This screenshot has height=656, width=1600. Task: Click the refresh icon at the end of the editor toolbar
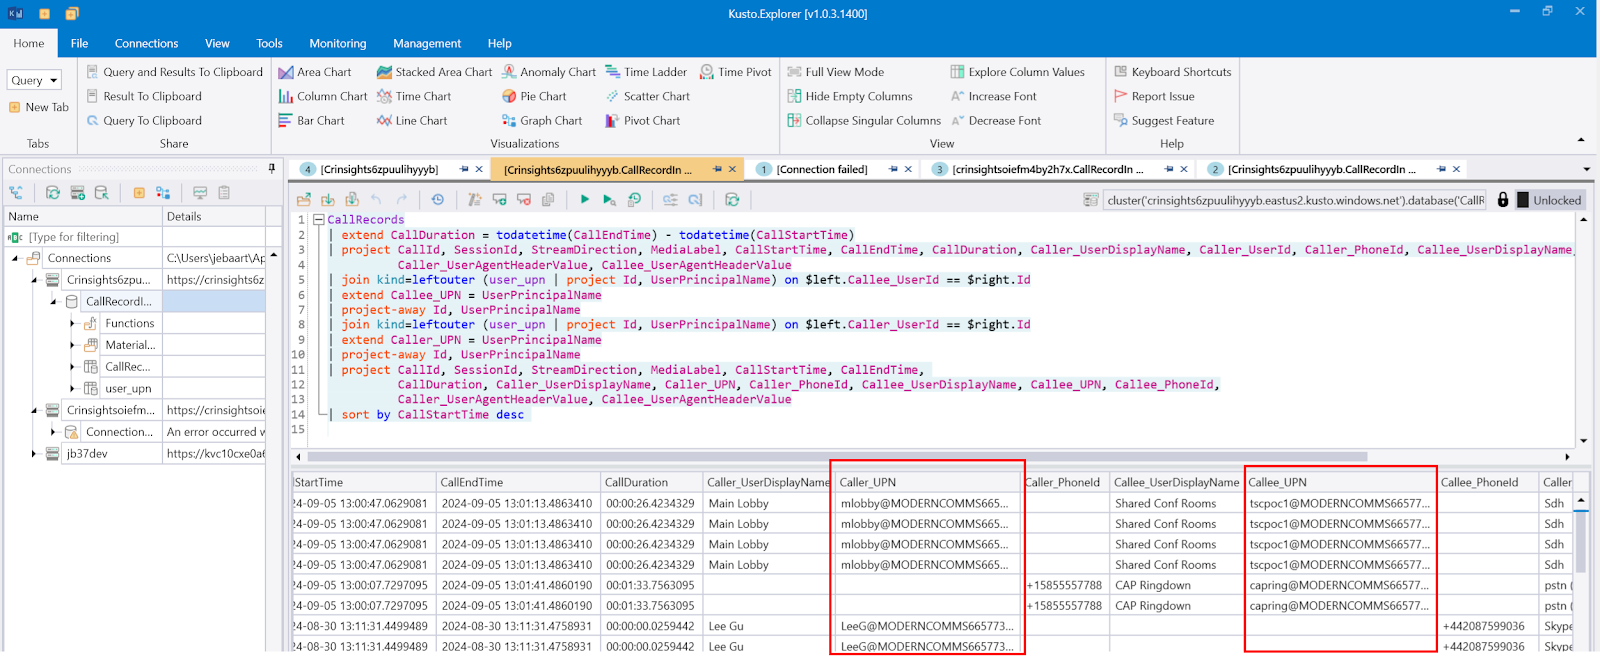(x=732, y=200)
